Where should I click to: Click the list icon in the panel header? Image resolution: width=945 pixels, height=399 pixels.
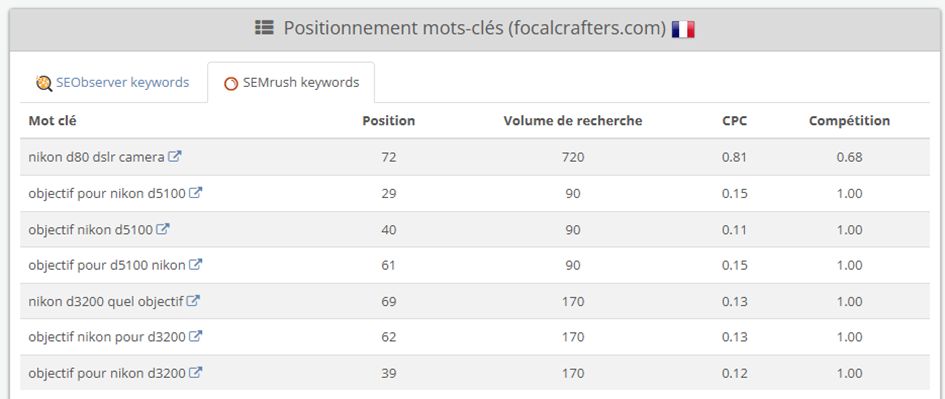click(x=265, y=28)
